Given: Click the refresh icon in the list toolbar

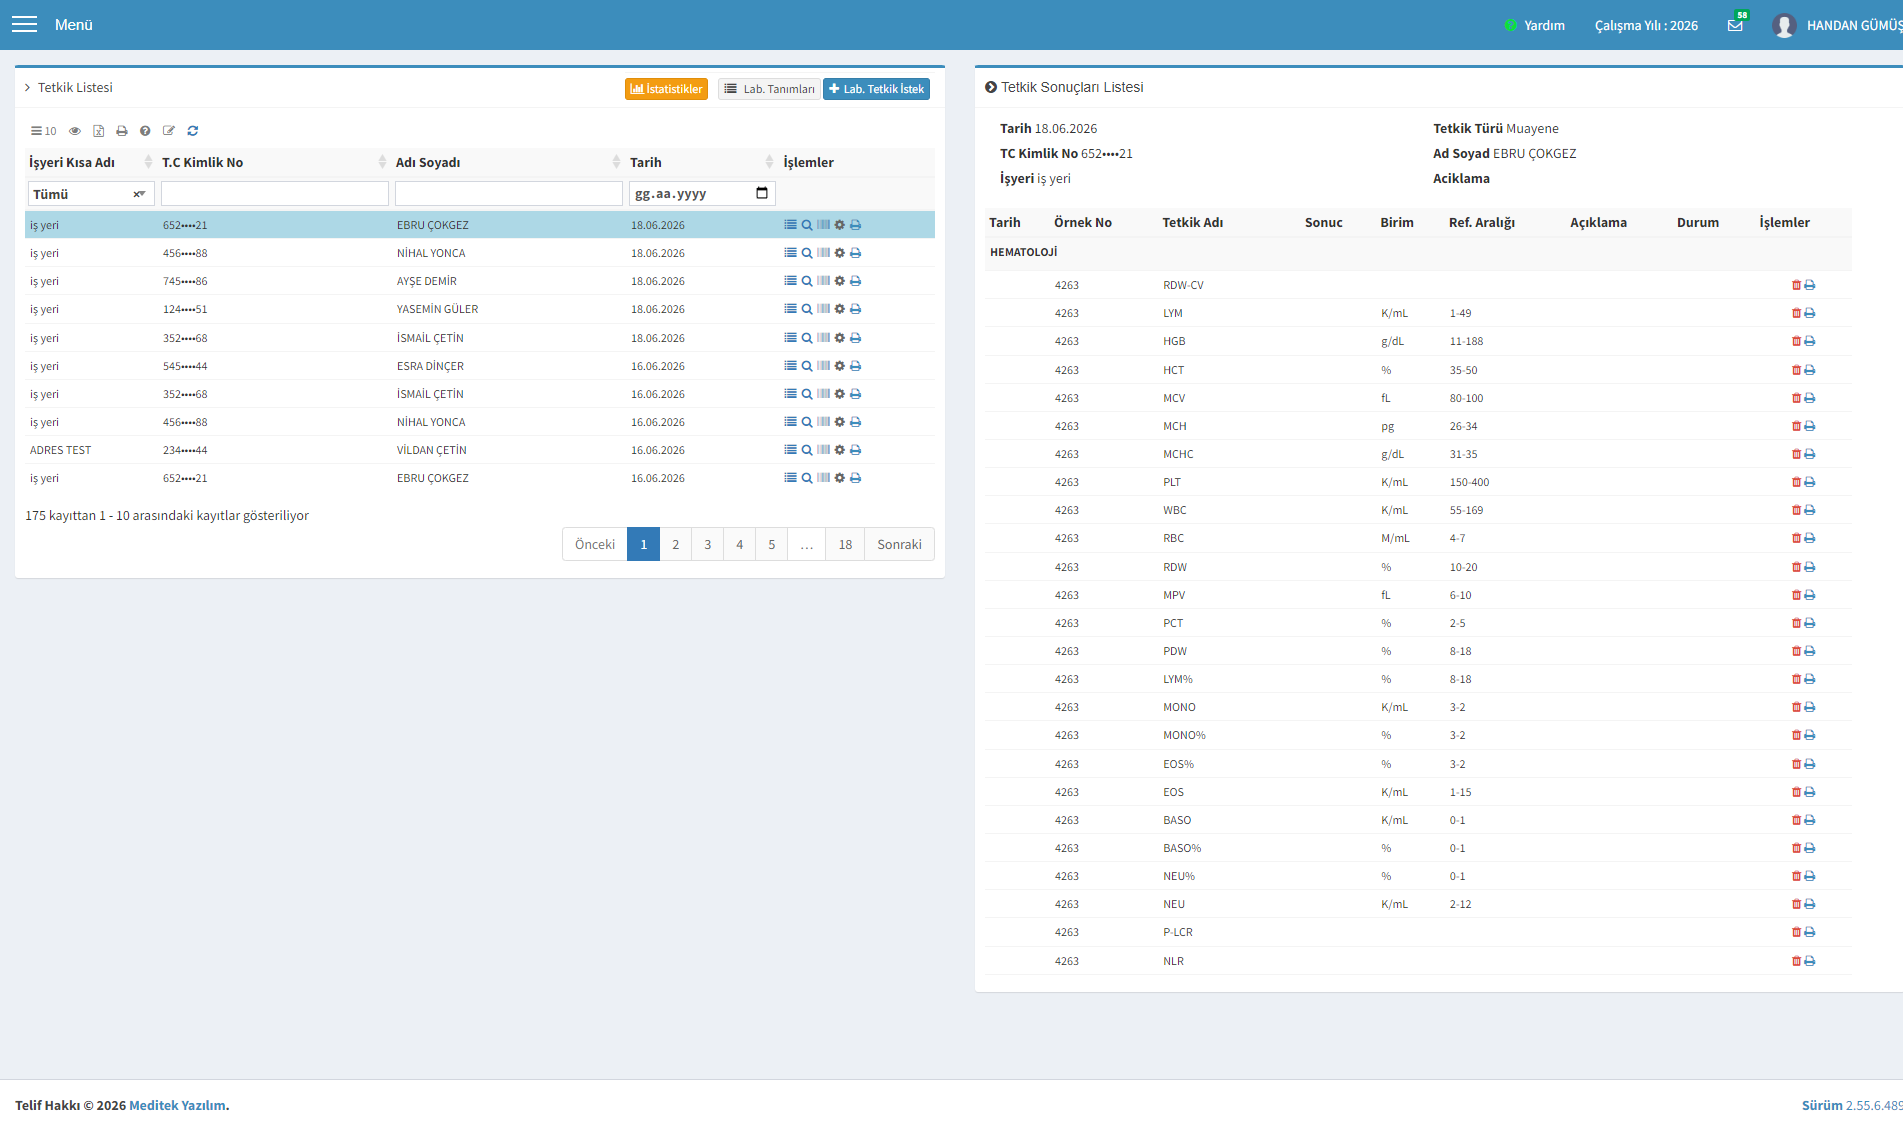Looking at the screenshot, I should [193, 131].
